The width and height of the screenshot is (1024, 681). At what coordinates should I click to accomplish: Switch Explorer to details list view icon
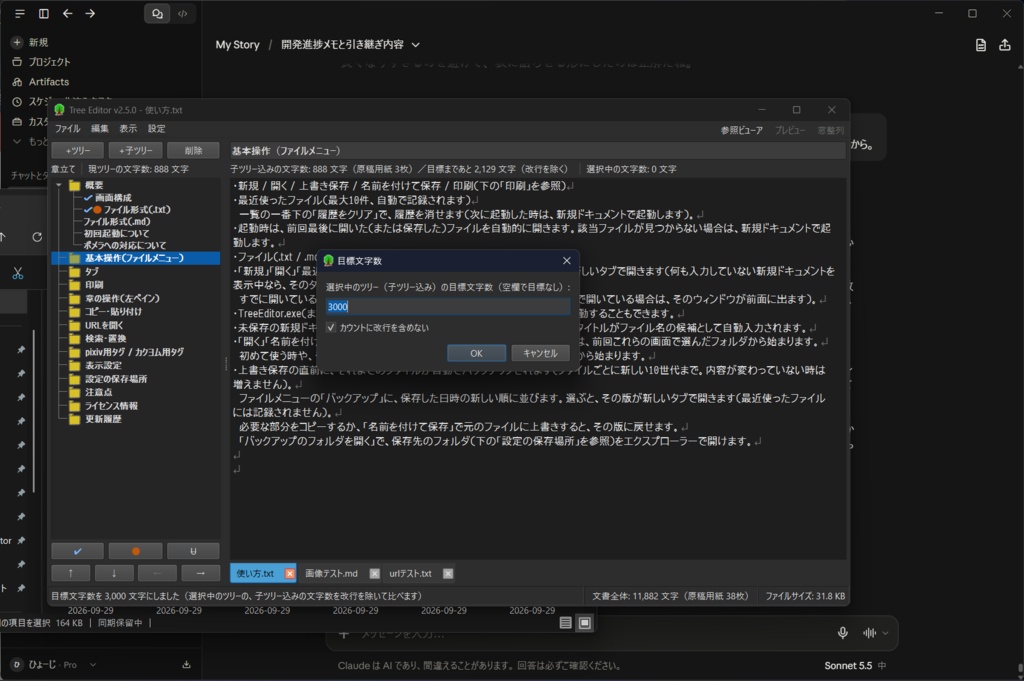566,623
